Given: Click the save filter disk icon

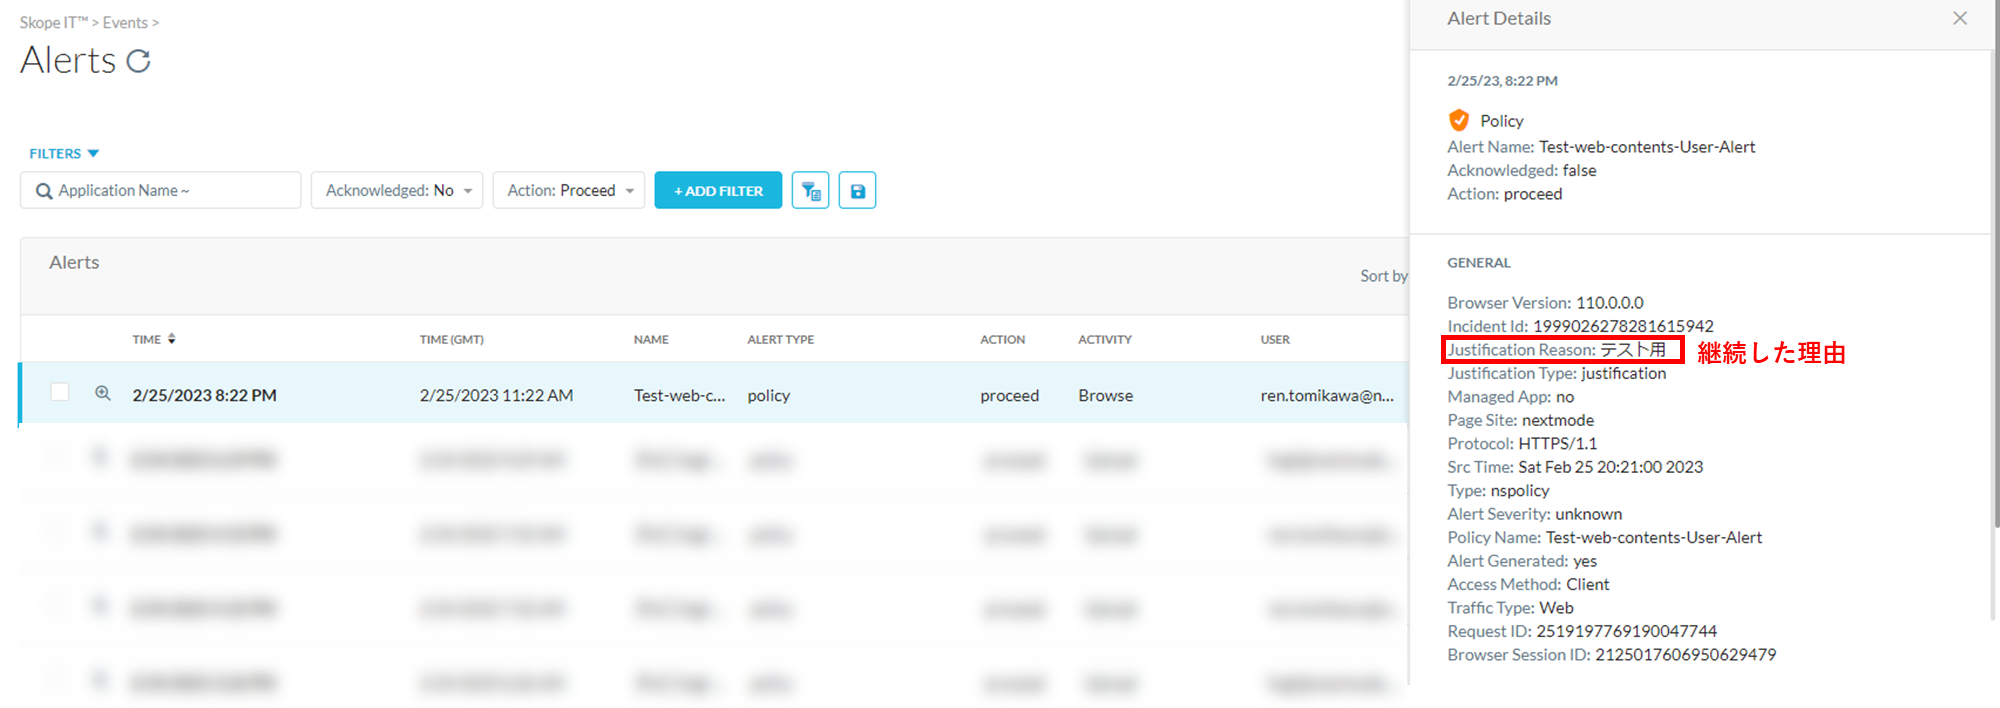Looking at the screenshot, I should (857, 190).
